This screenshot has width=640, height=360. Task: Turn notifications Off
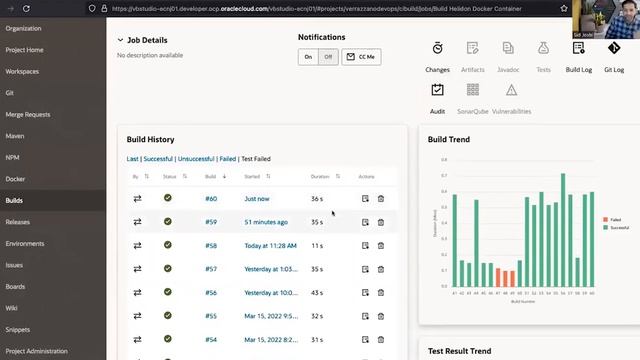328,57
